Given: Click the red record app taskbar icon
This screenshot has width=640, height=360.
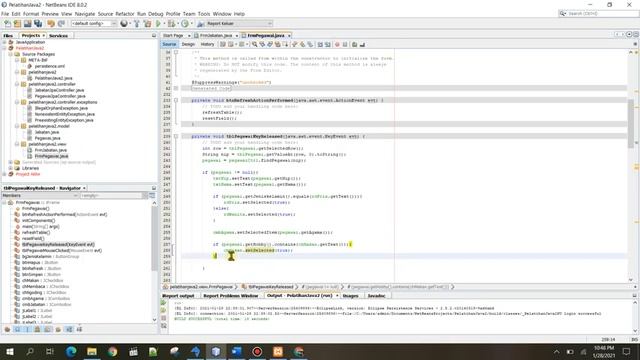Looking at the screenshot, I should (x=257, y=351).
